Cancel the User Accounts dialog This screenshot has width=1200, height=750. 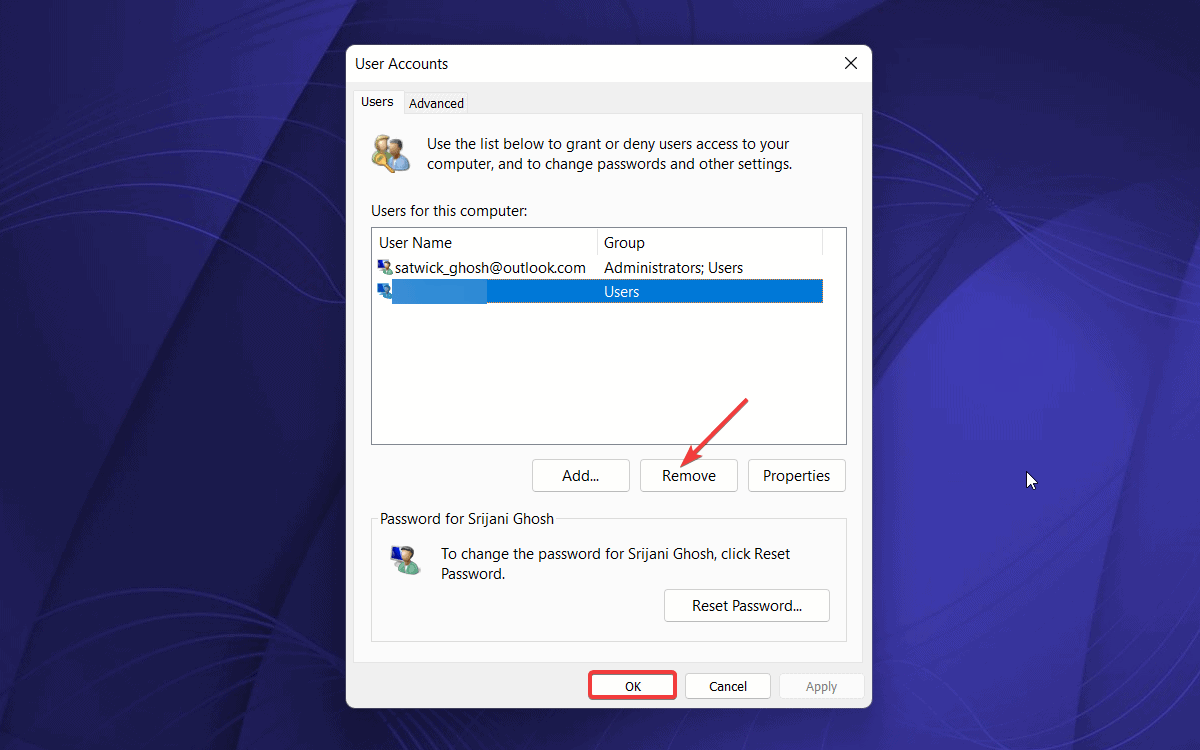pyautogui.click(x=727, y=686)
